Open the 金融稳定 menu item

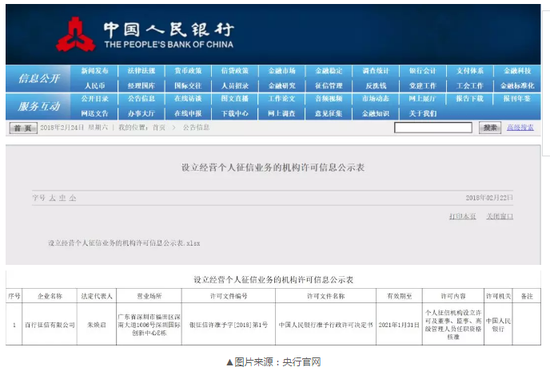pyautogui.click(x=329, y=71)
